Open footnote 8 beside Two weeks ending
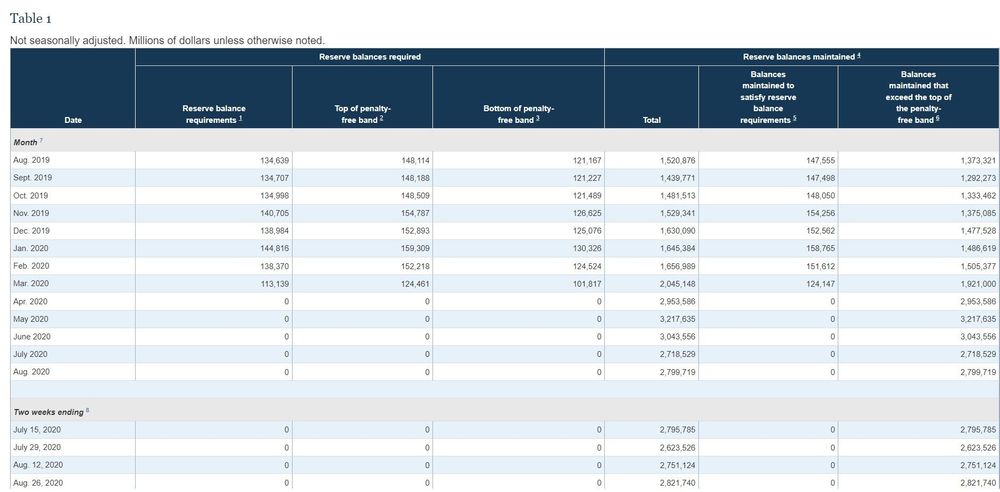This screenshot has height=492, width=1000. tap(87, 411)
